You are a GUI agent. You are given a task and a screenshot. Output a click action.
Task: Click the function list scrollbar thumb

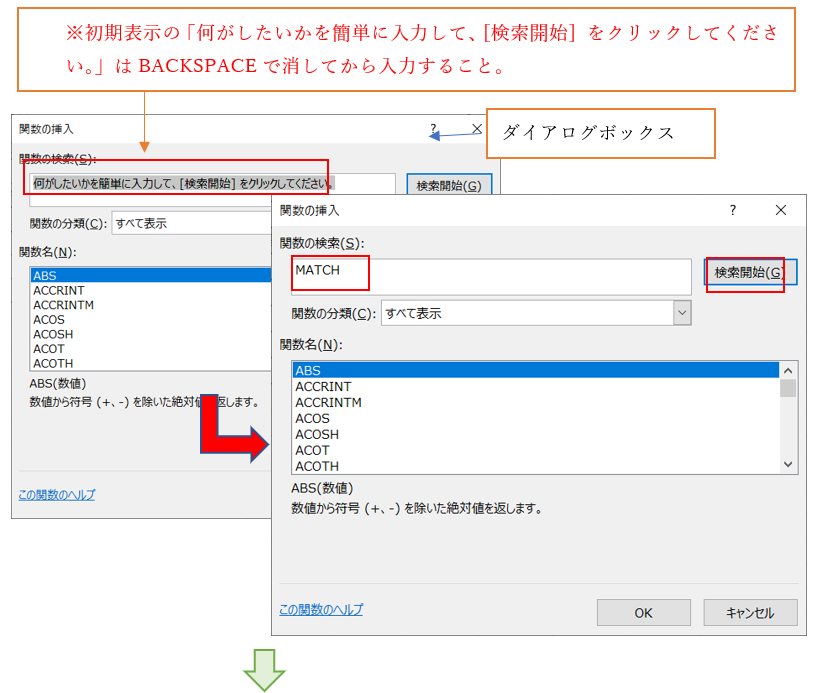pos(788,389)
